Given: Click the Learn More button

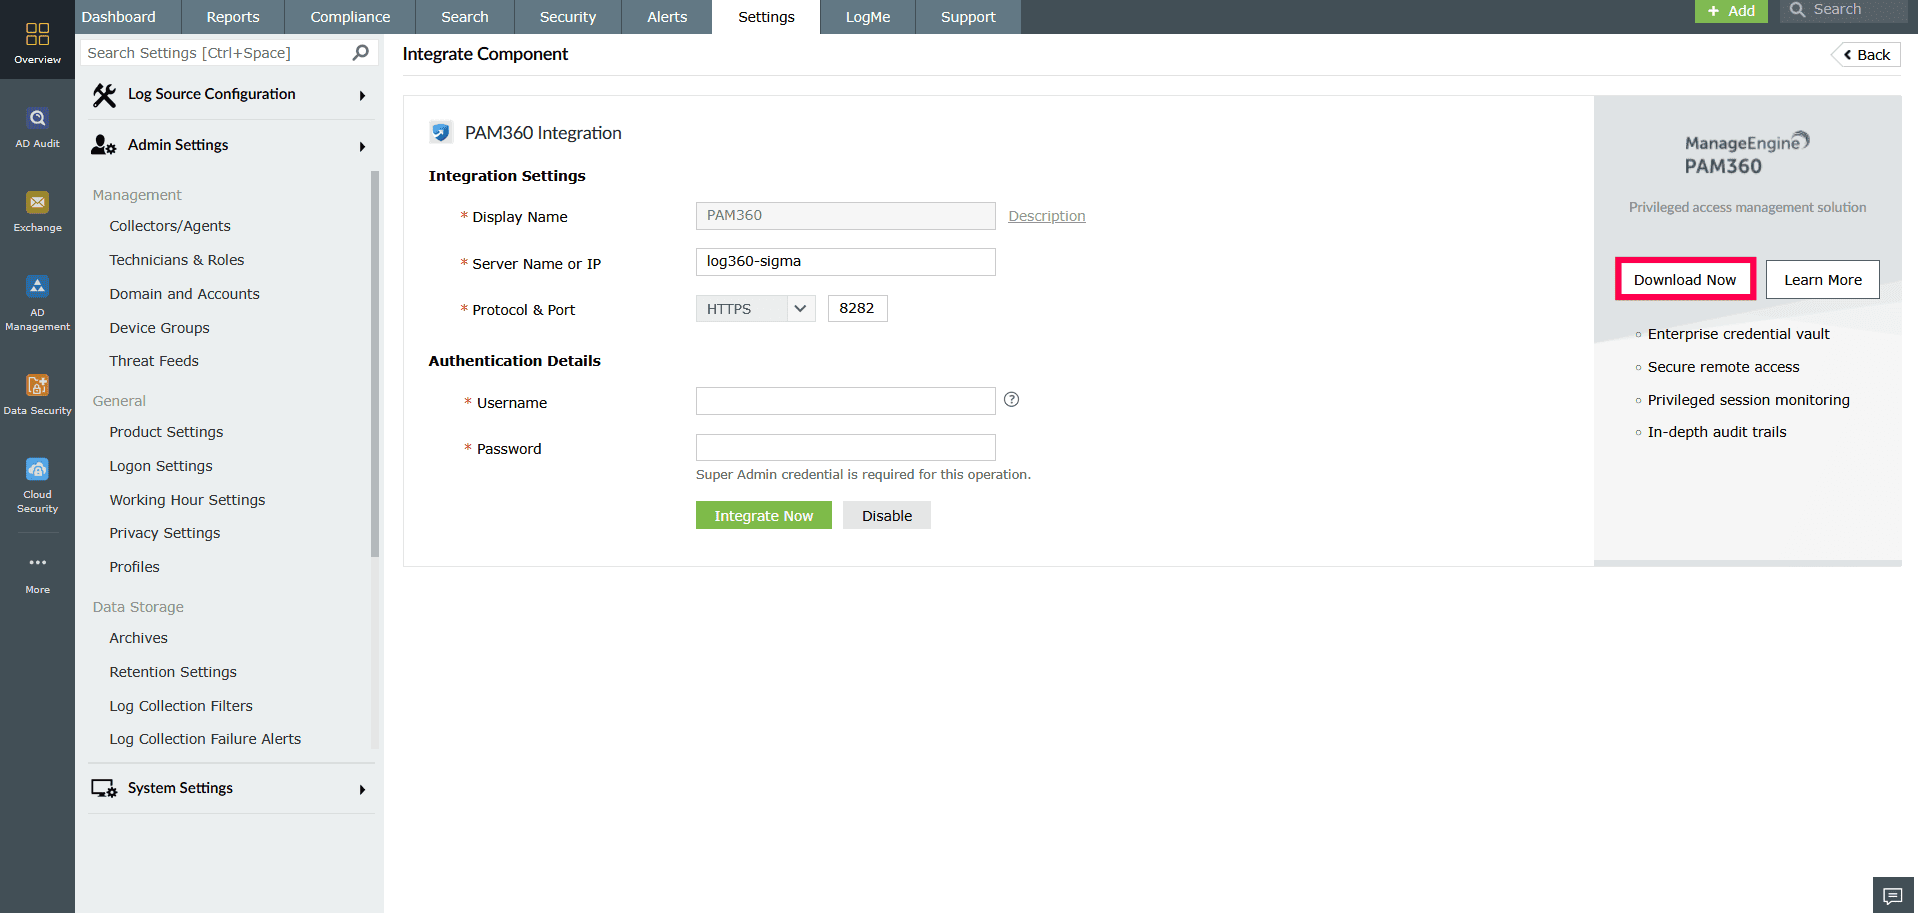Looking at the screenshot, I should (x=1823, y=279).
